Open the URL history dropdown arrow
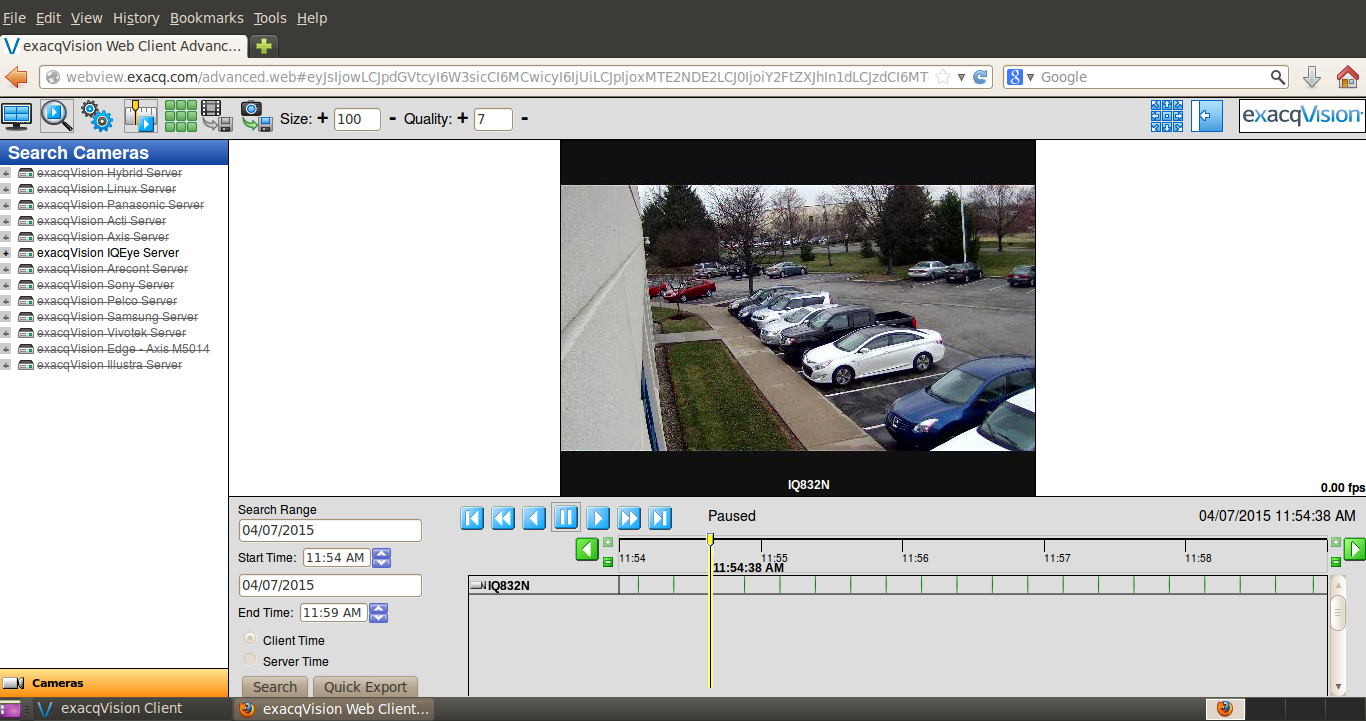Screen dimensions: 1366x721 (961, 77)
